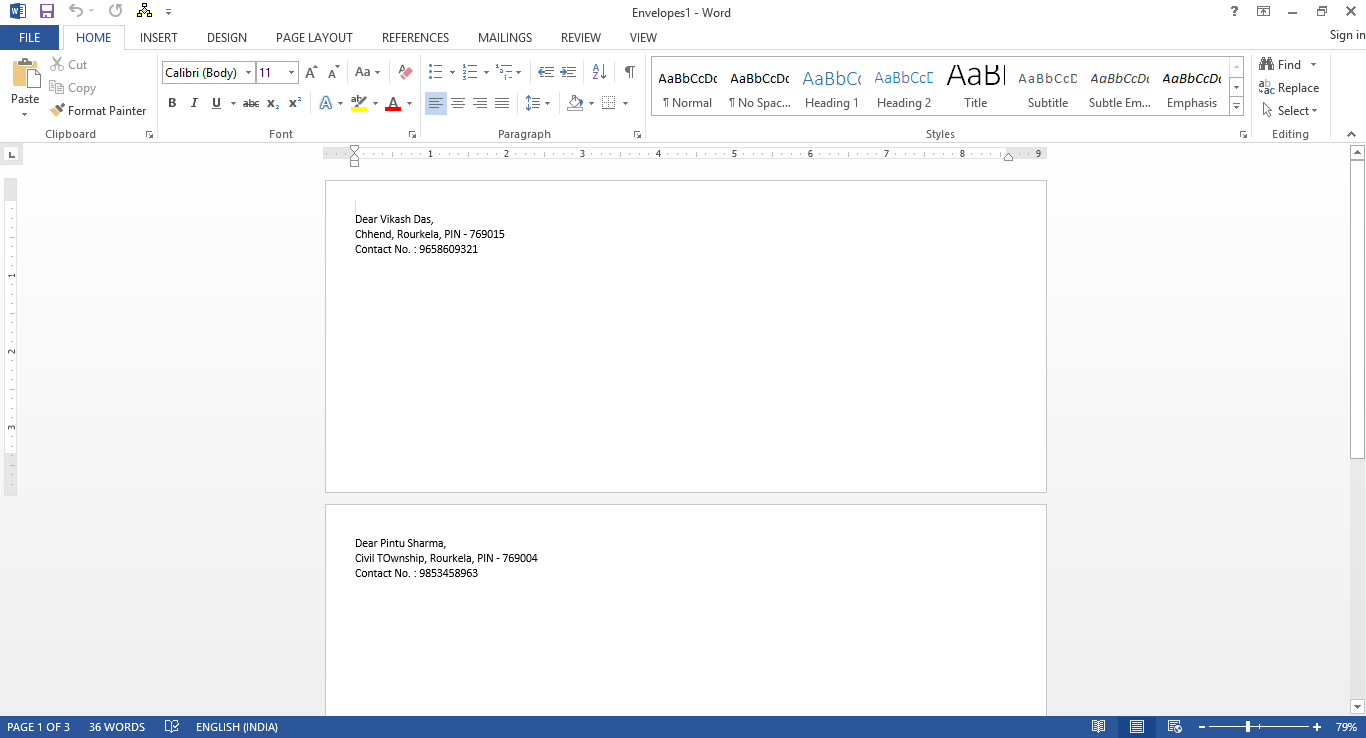Clear all formatting with the eraser icon

(x=405, y=73)
